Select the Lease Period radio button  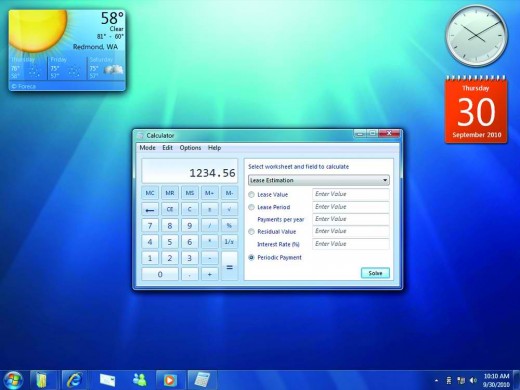[252, 207]
